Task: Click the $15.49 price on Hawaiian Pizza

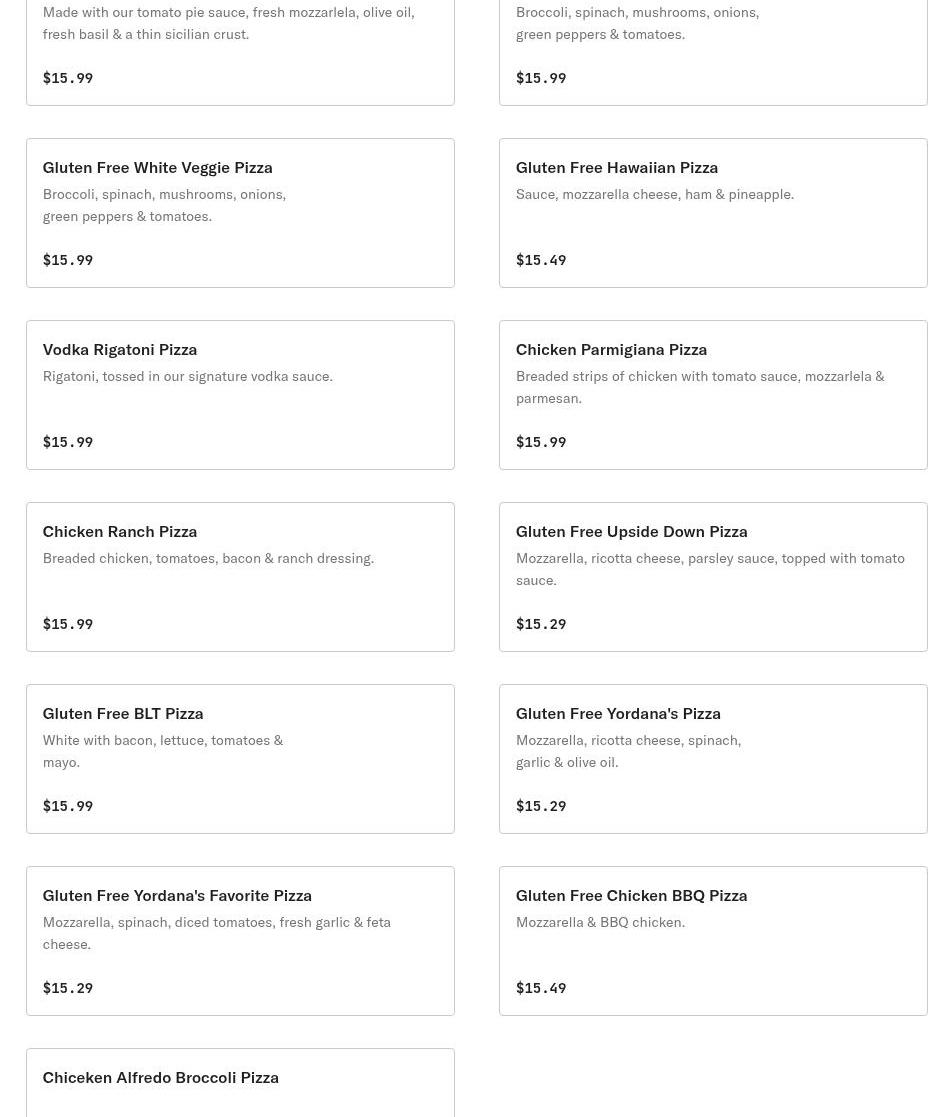Action: click(x=540, y=260)
